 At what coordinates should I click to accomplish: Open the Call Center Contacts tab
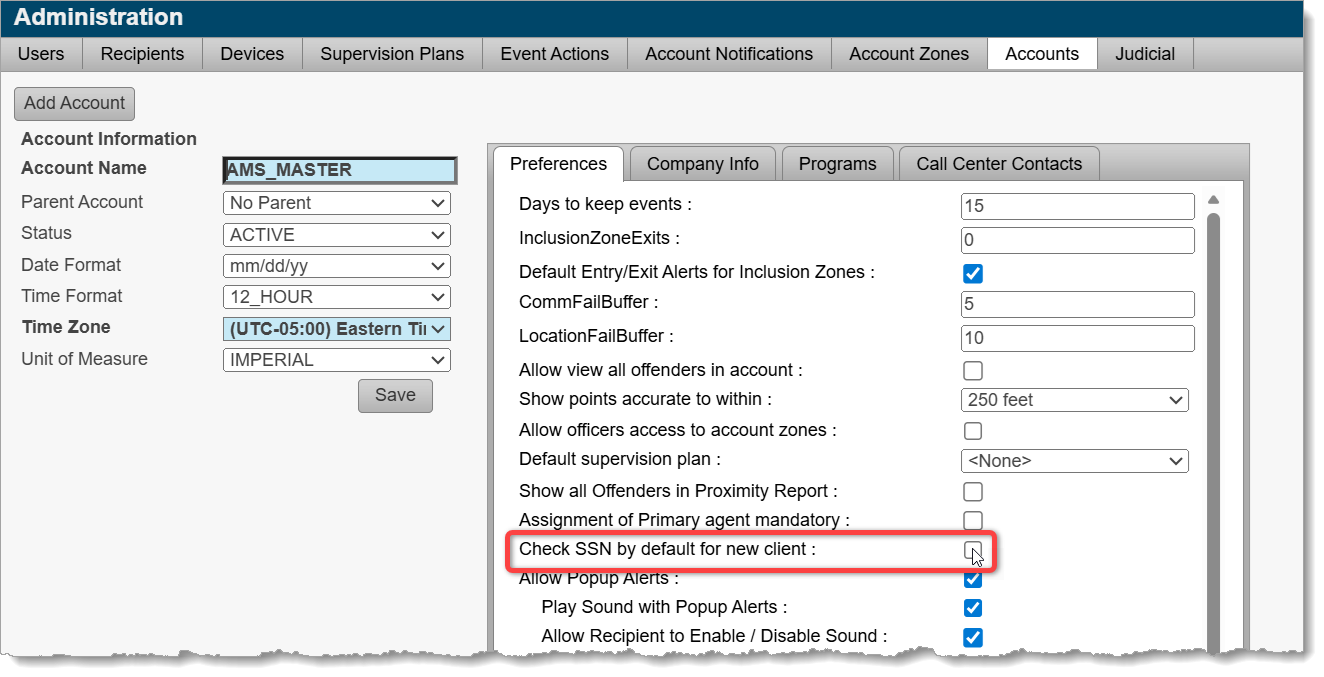998,164
